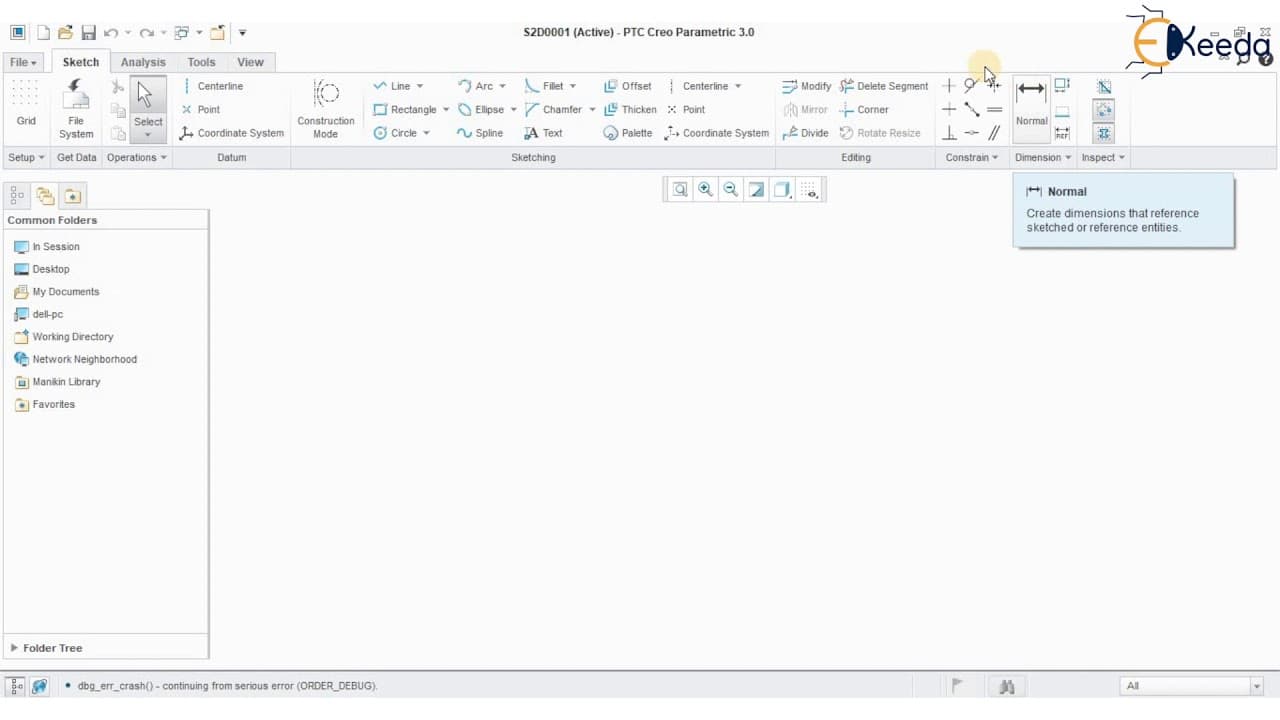1280x720 pixels.
Task: Toggle the browser display in status bar
Action: coord(39,686)
